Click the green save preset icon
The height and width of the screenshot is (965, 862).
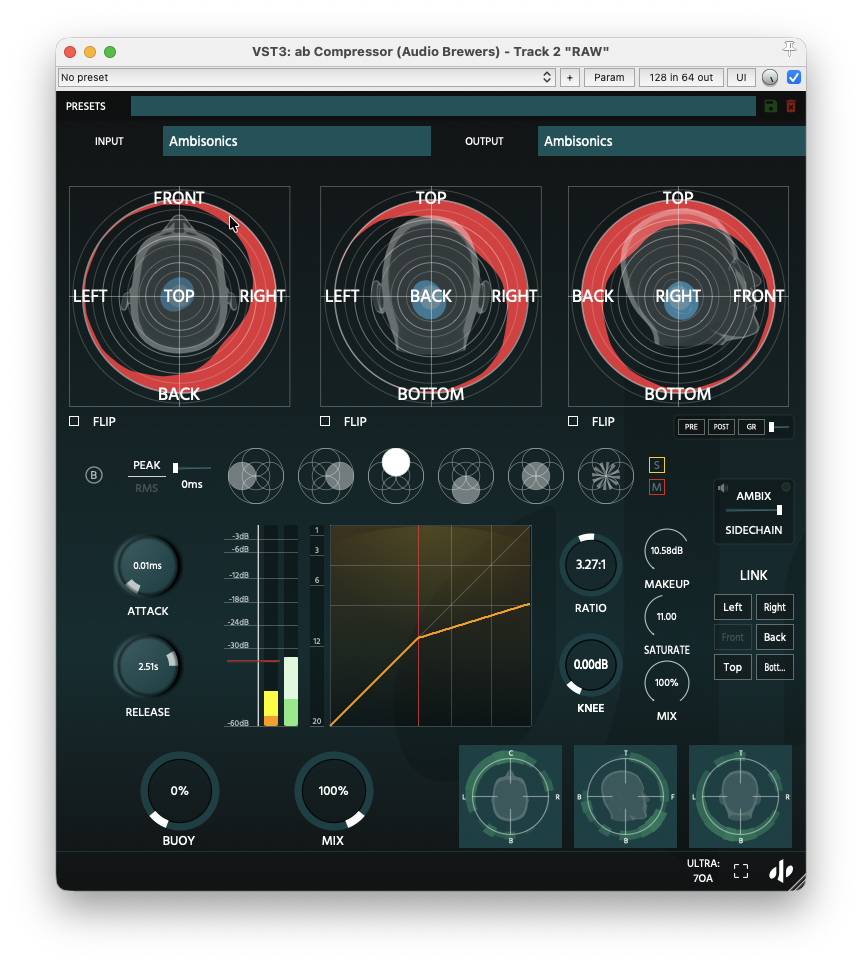770,106
